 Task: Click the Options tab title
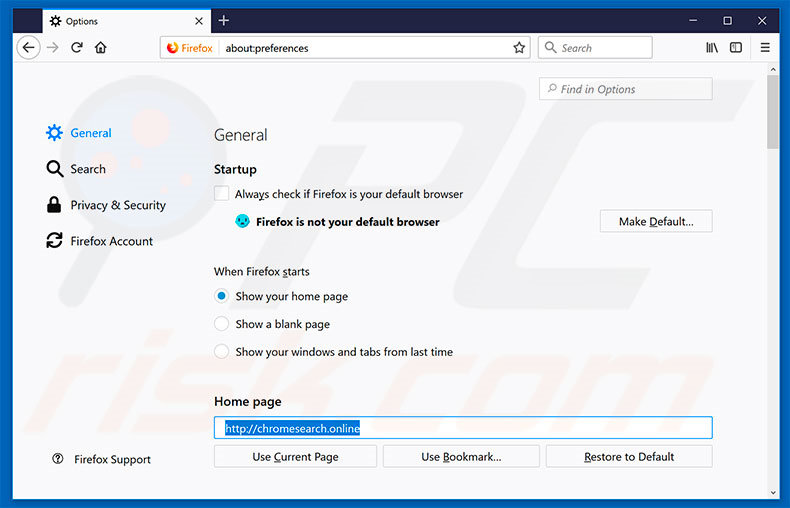(82, 21)
